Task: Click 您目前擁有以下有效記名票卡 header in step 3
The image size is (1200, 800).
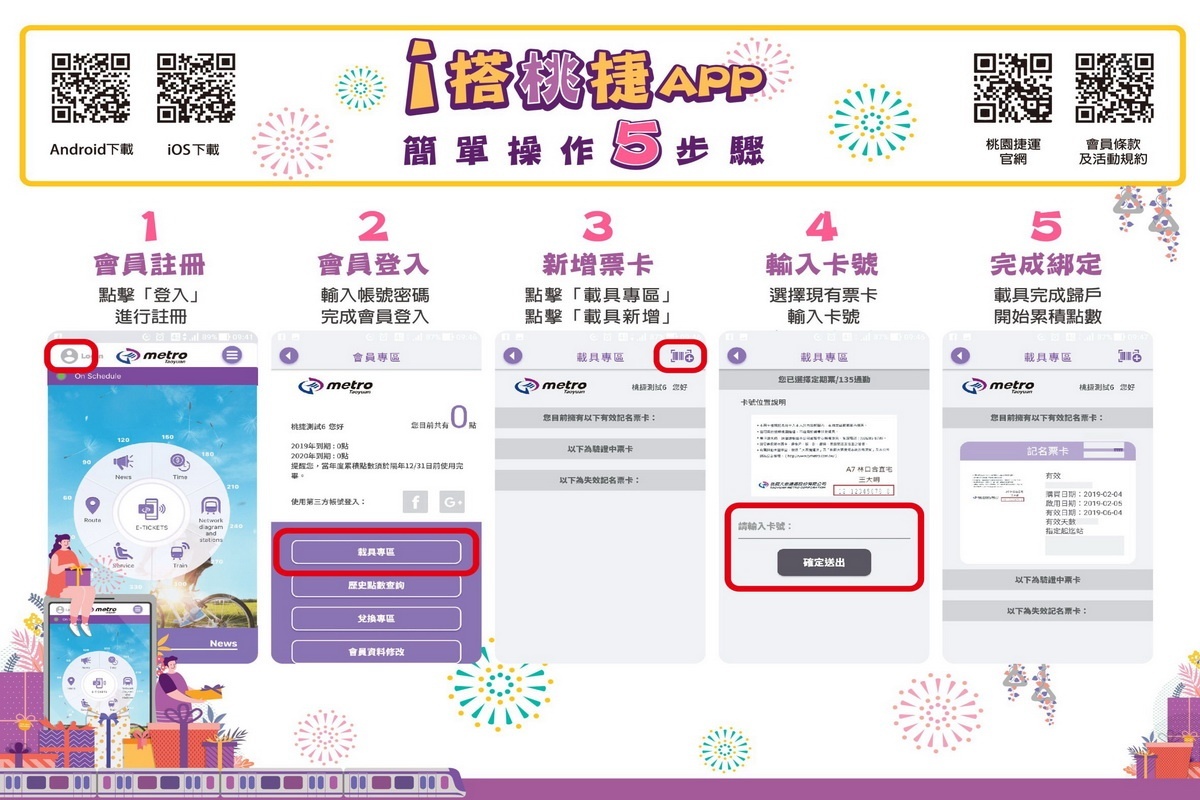Action: point(600,417)
